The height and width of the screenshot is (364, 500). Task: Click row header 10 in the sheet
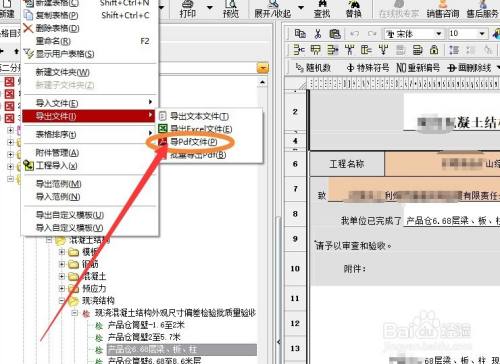click(x=295, y=269)
